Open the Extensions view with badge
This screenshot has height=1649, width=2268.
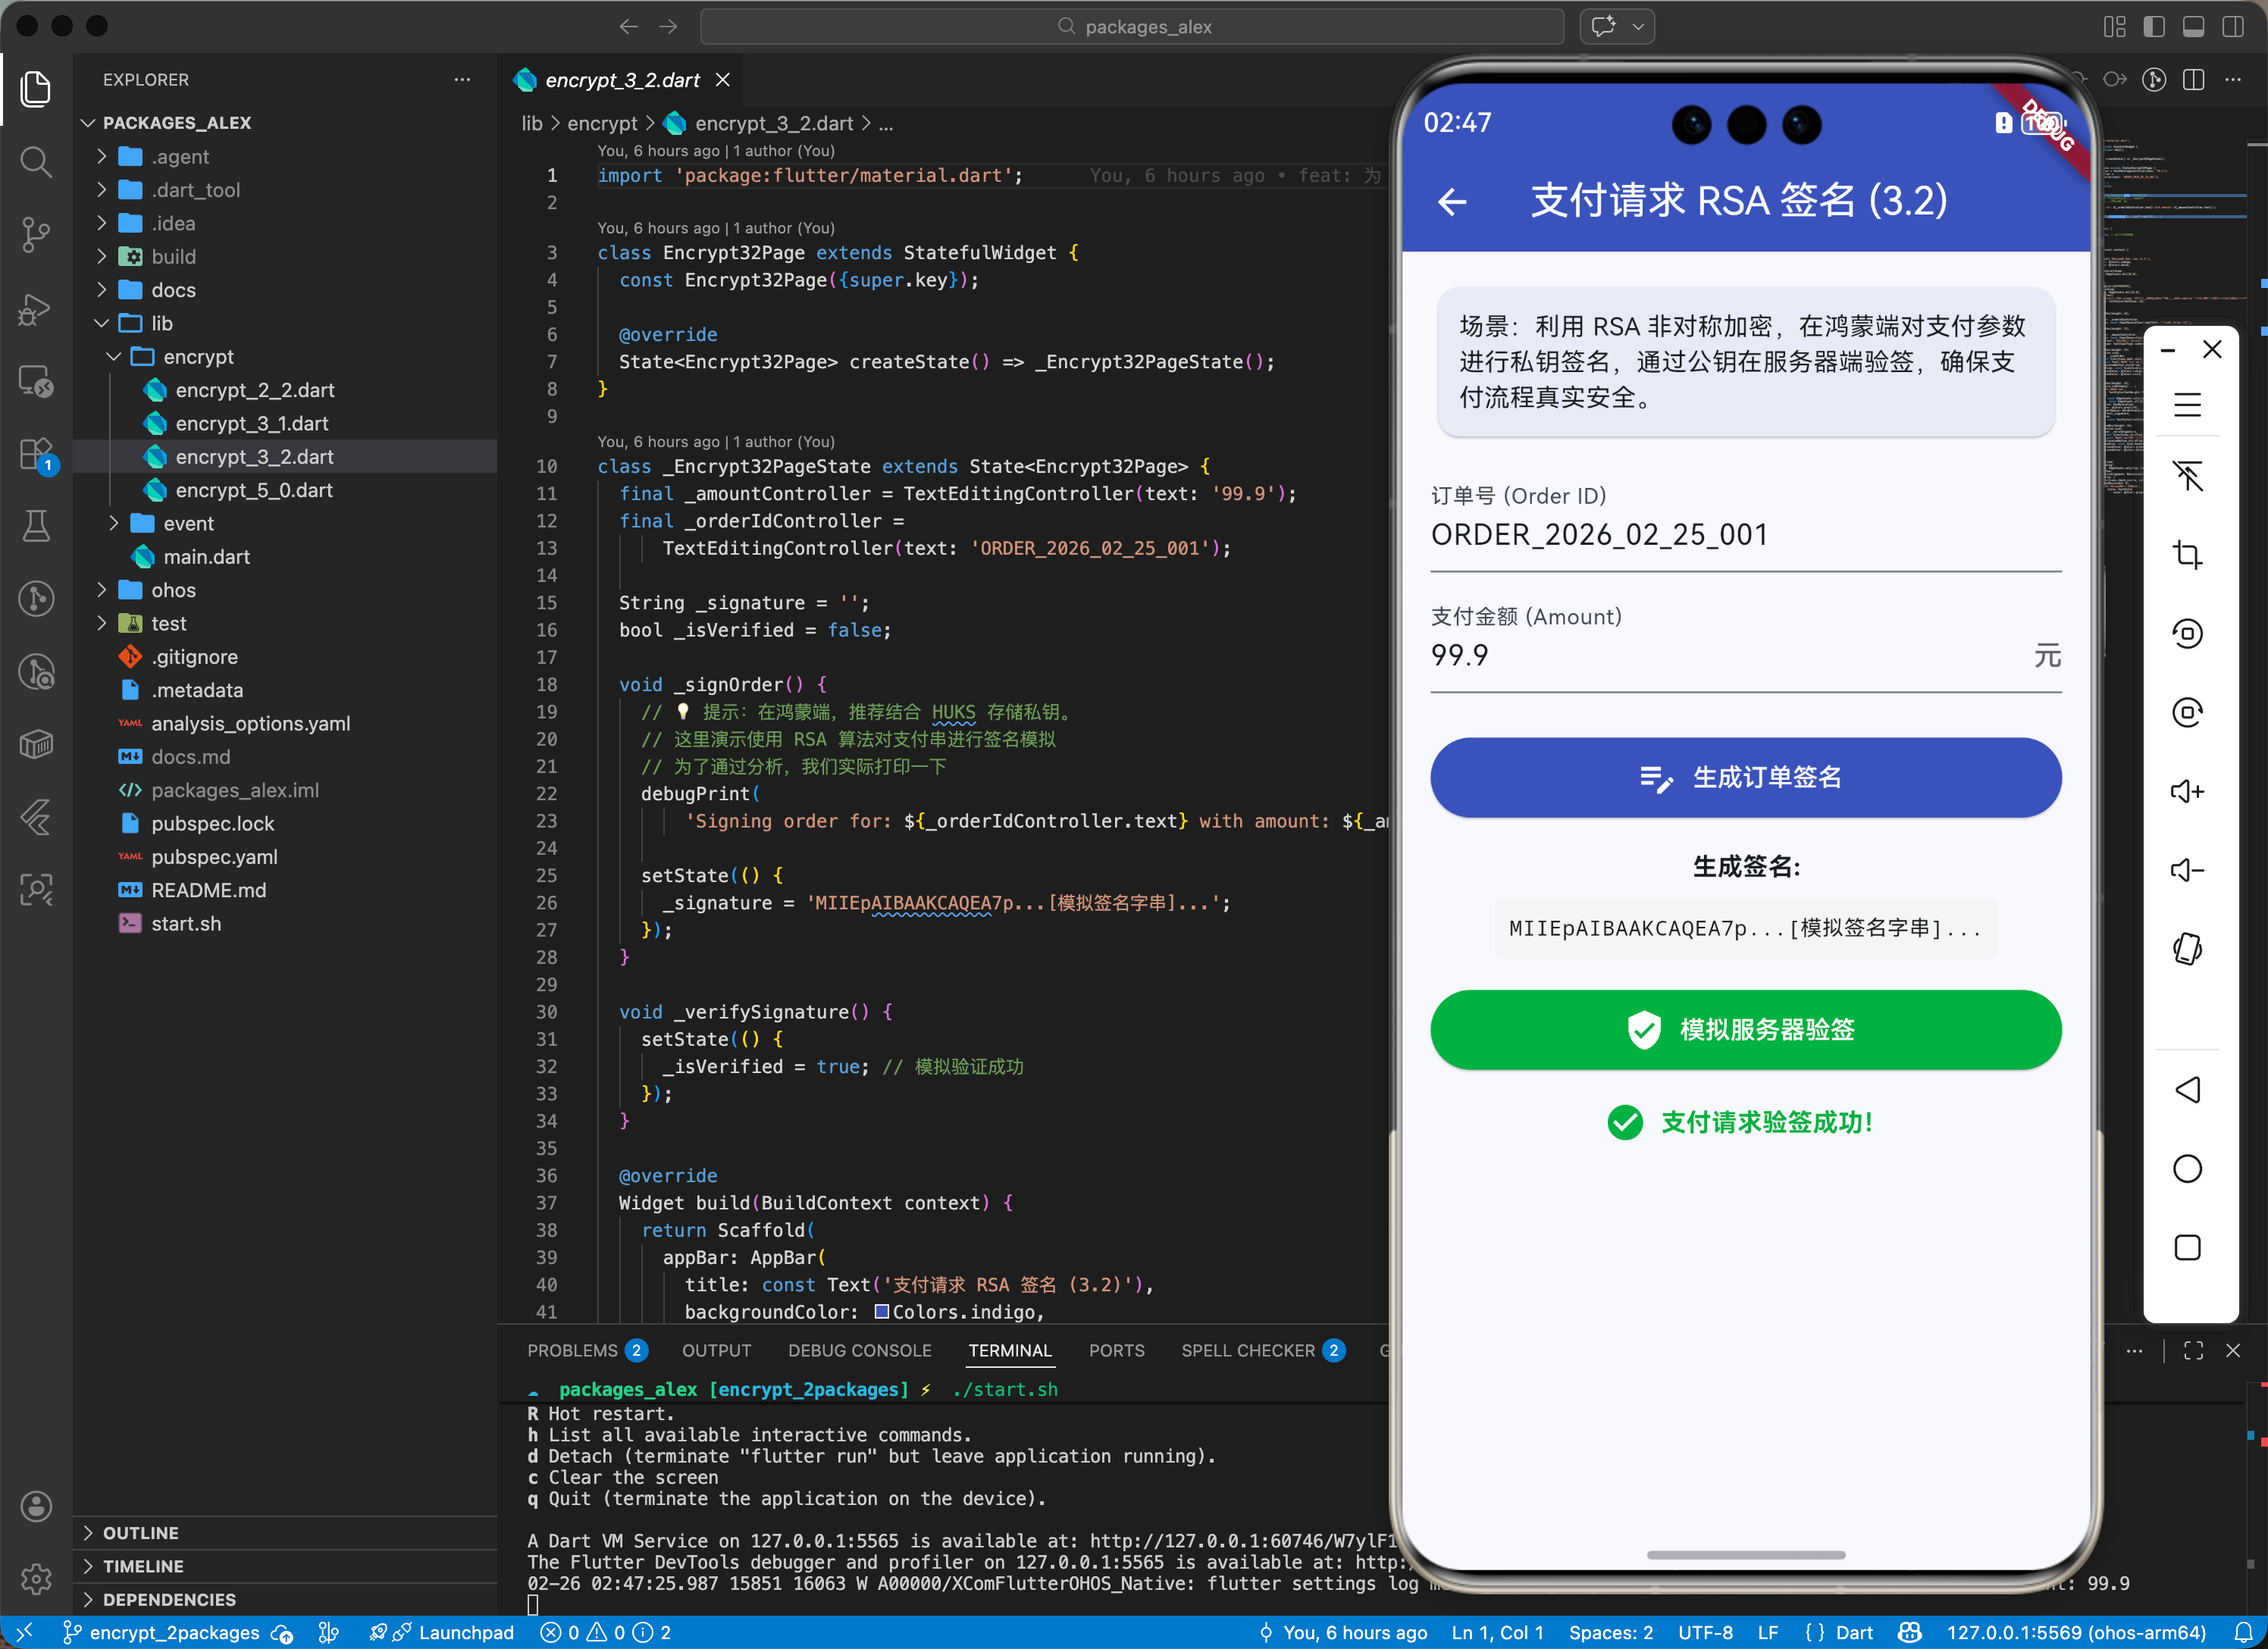(36, 454)
